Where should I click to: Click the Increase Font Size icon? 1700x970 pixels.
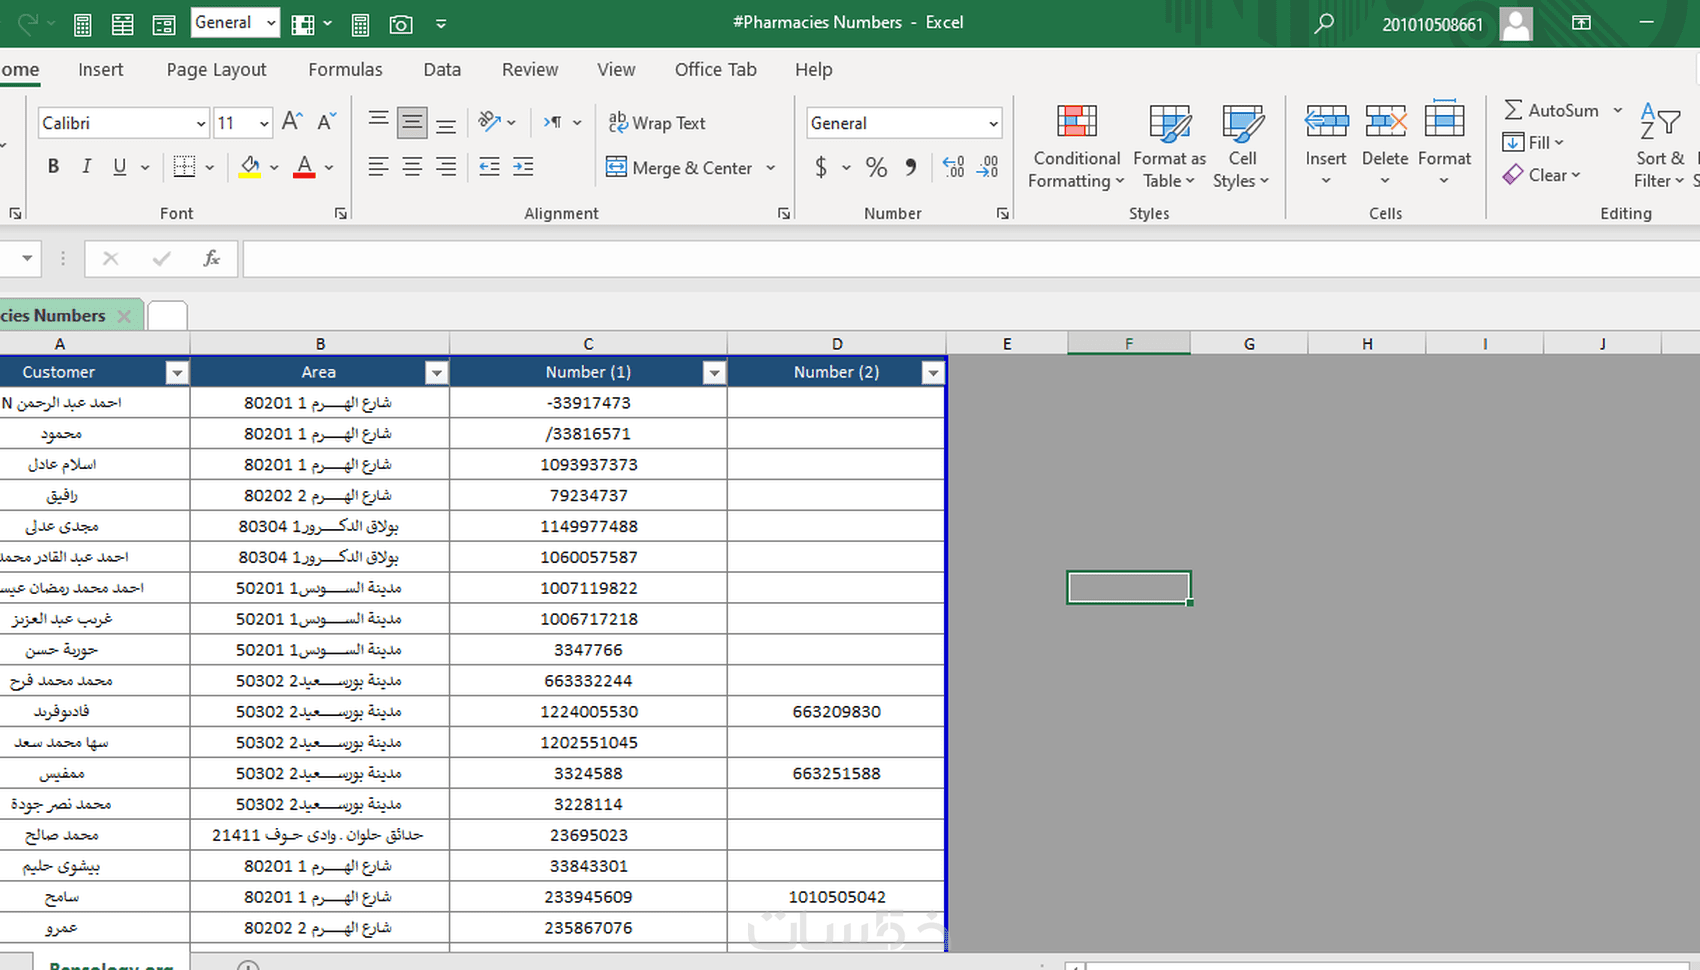coord(292,122)
